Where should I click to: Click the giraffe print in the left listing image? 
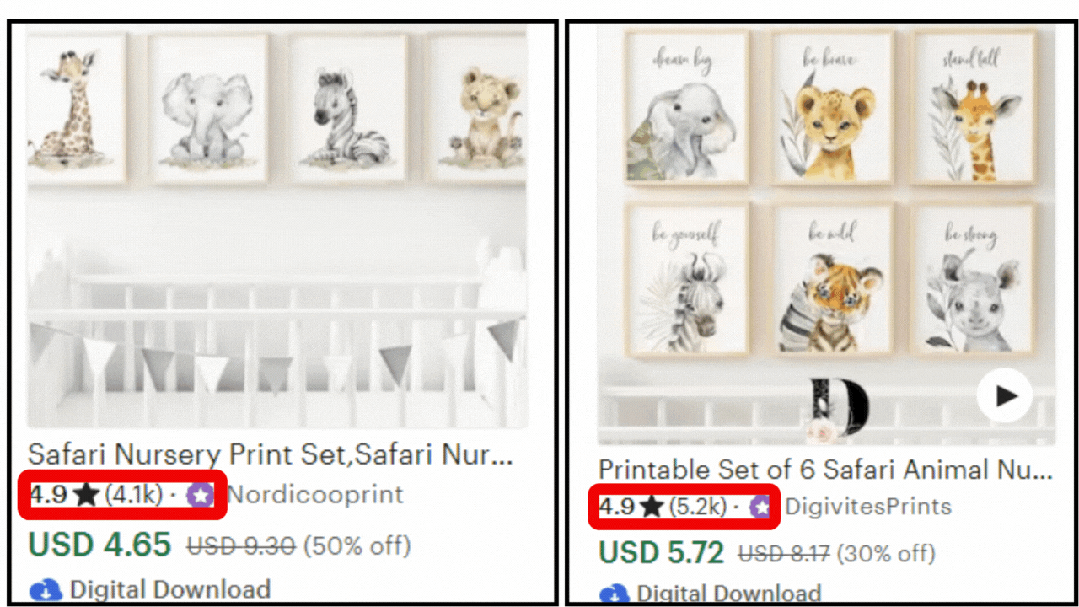click(75, 108)
